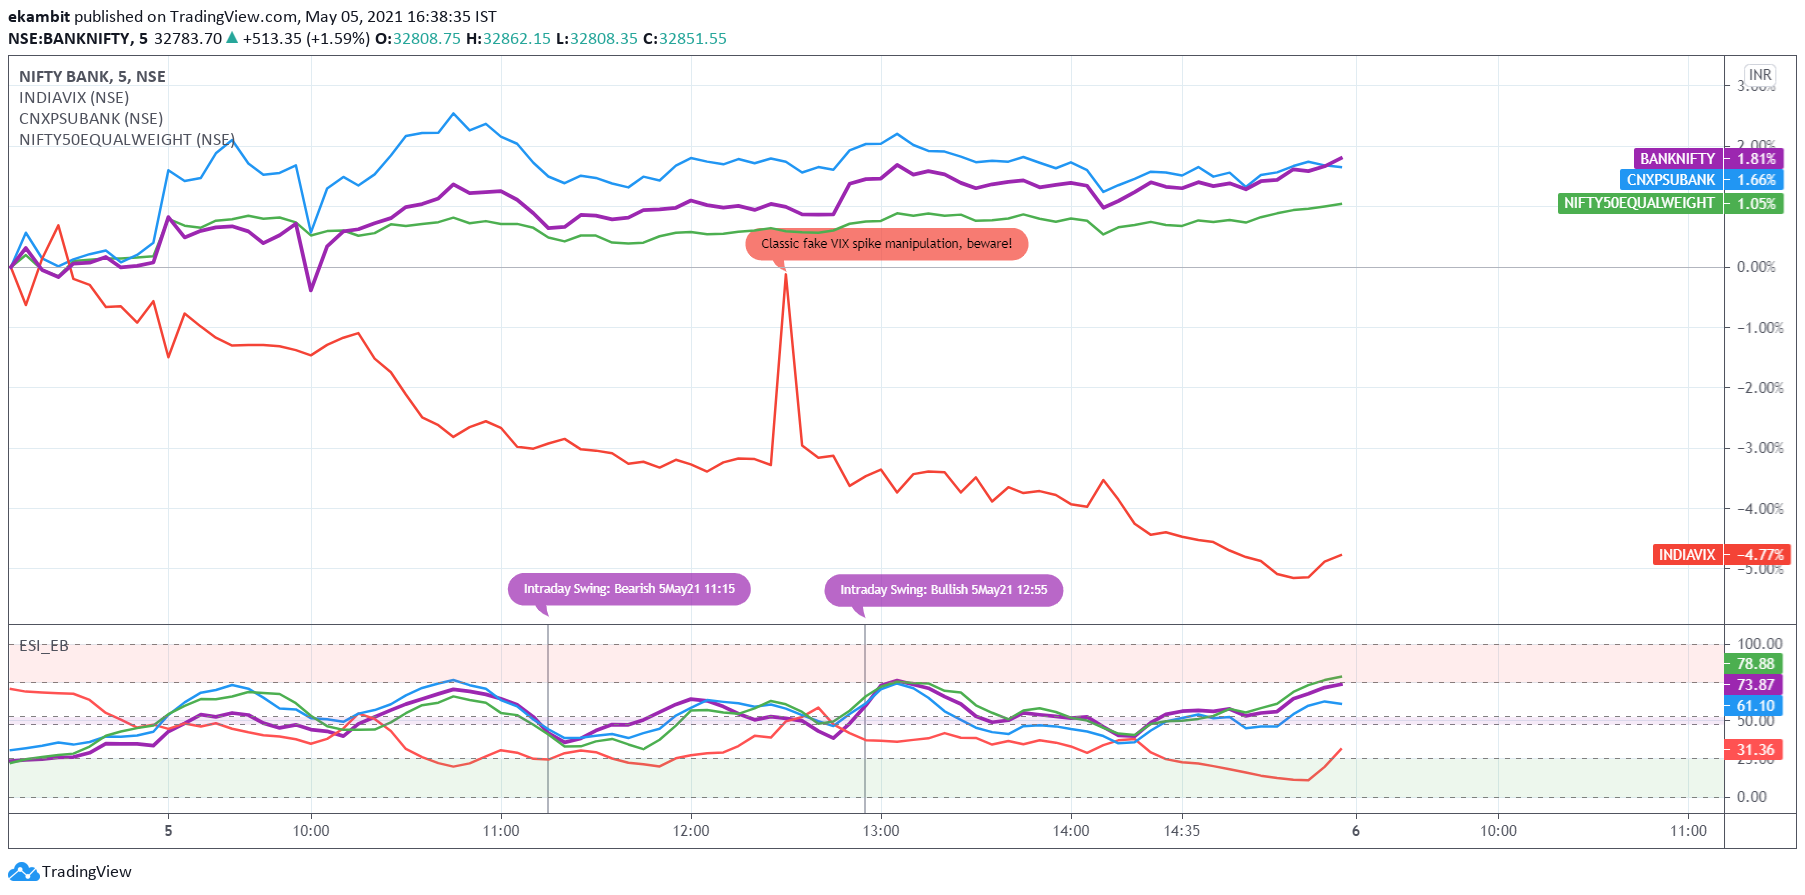The height and width of the screenshot is (895, 1805).
Task: Click the 78.88 green indicator value
Action: (1755, 664)
